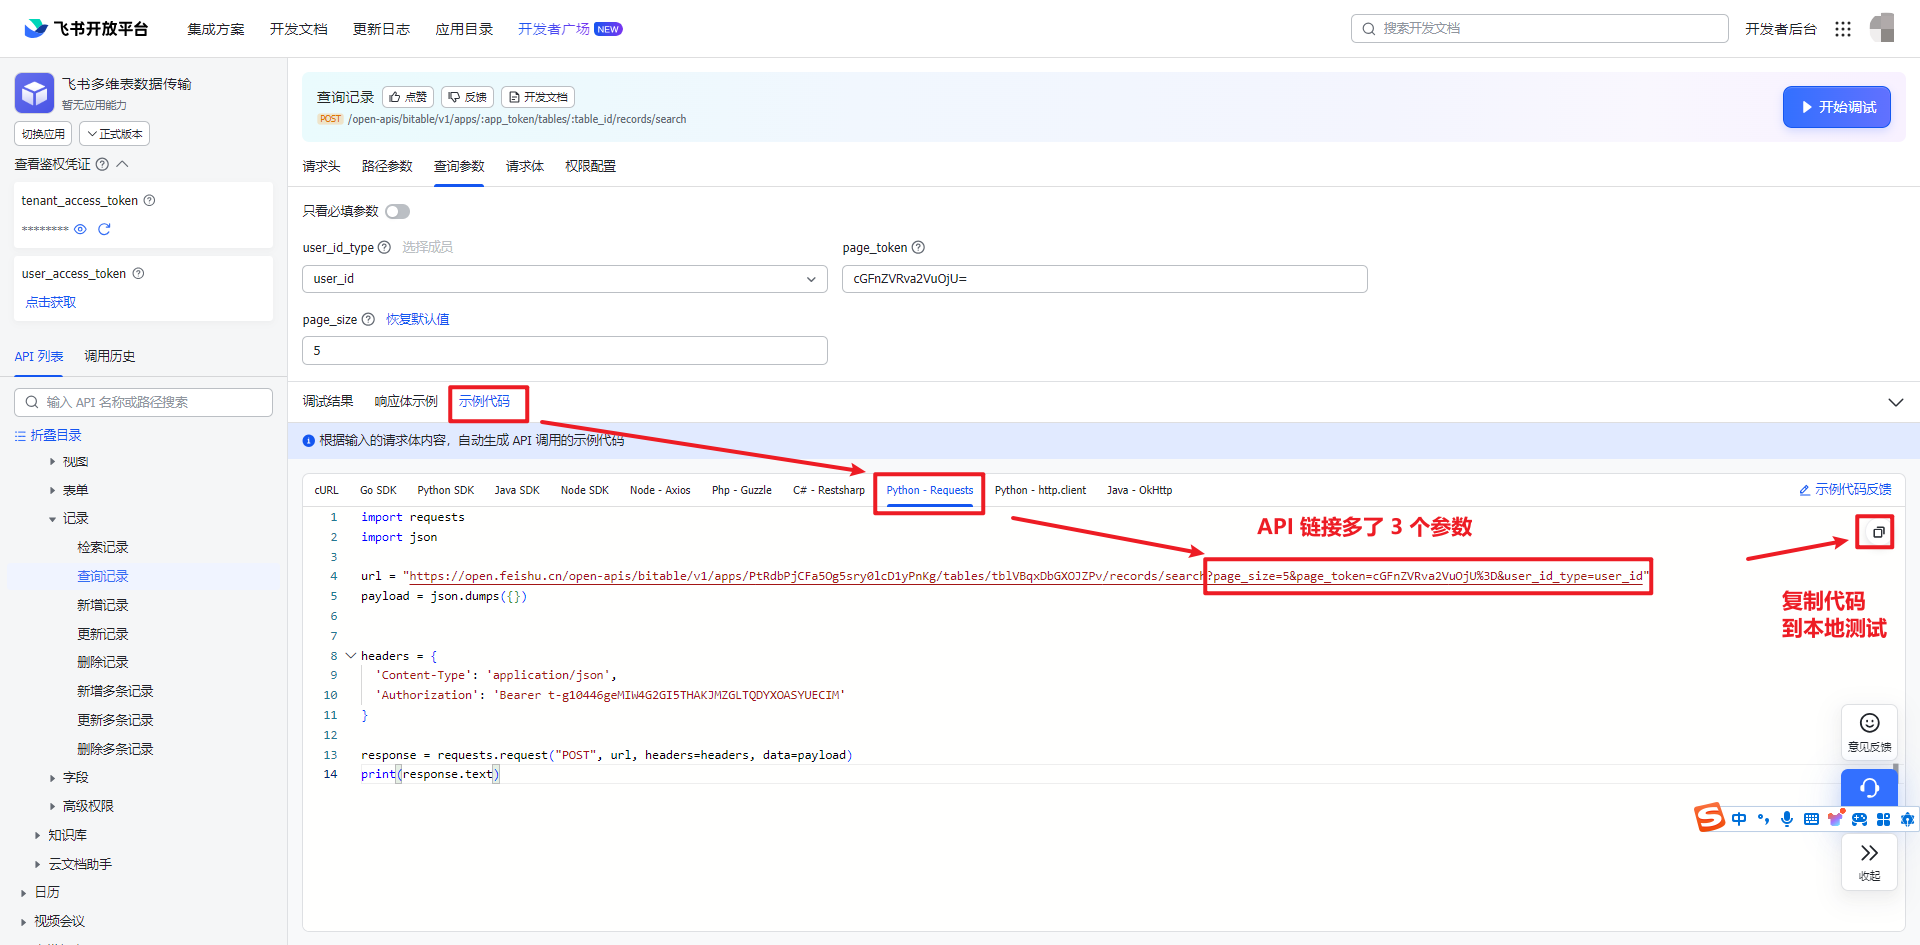This screenshot has width=1920, height=945.
Task: Collapse the 记录 tree node
Action: pos(53,519)
